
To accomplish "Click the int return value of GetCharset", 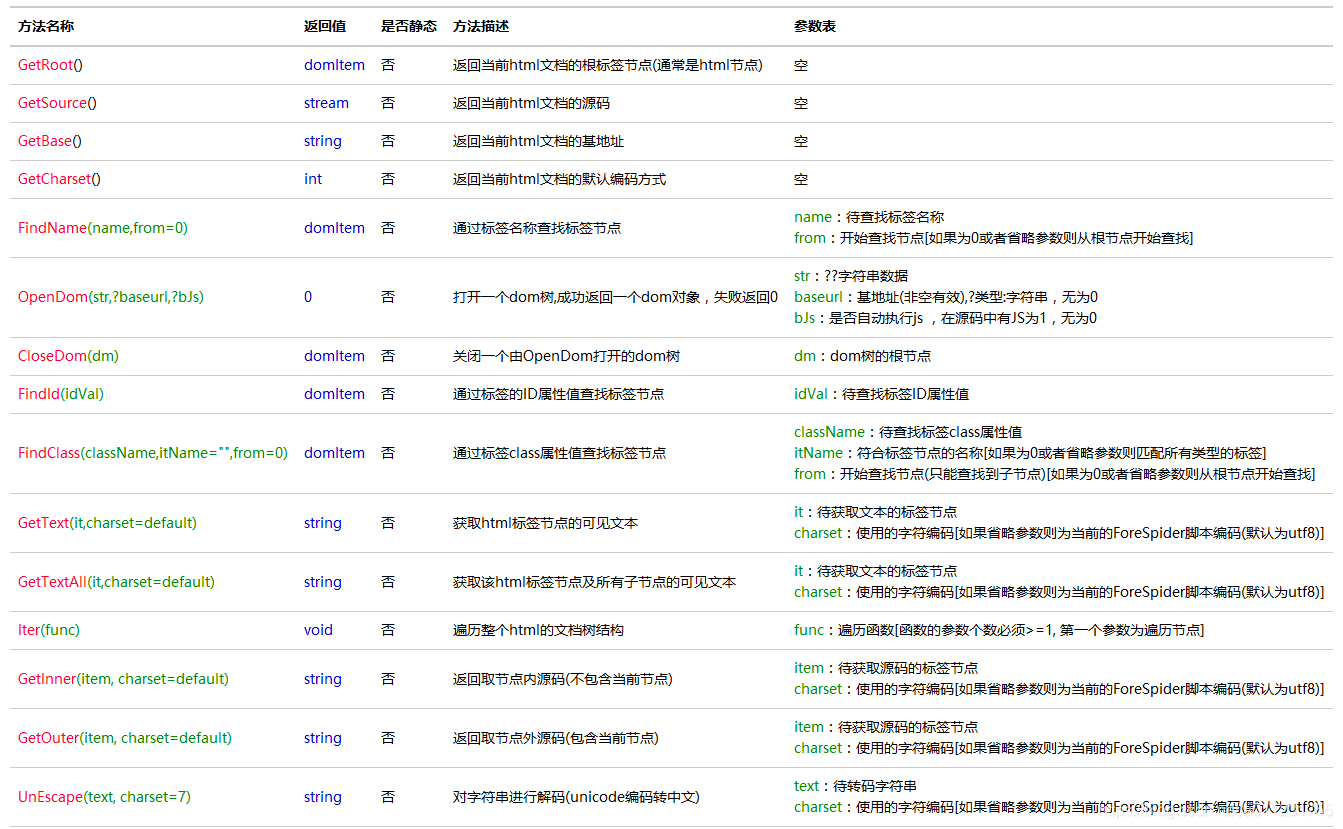I will point(313,179).
